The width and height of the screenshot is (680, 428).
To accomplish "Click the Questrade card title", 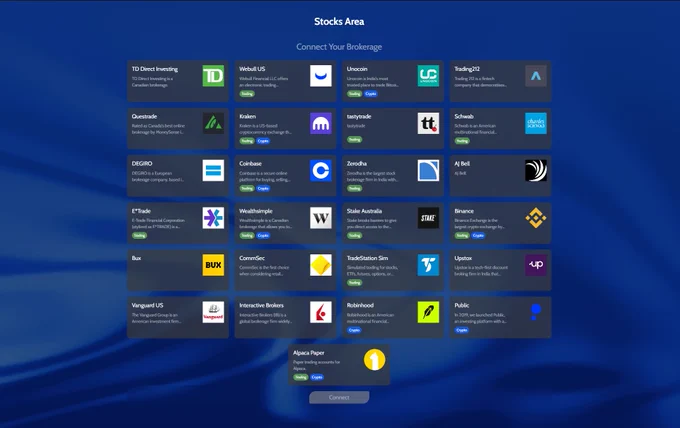I will (144, 116).
